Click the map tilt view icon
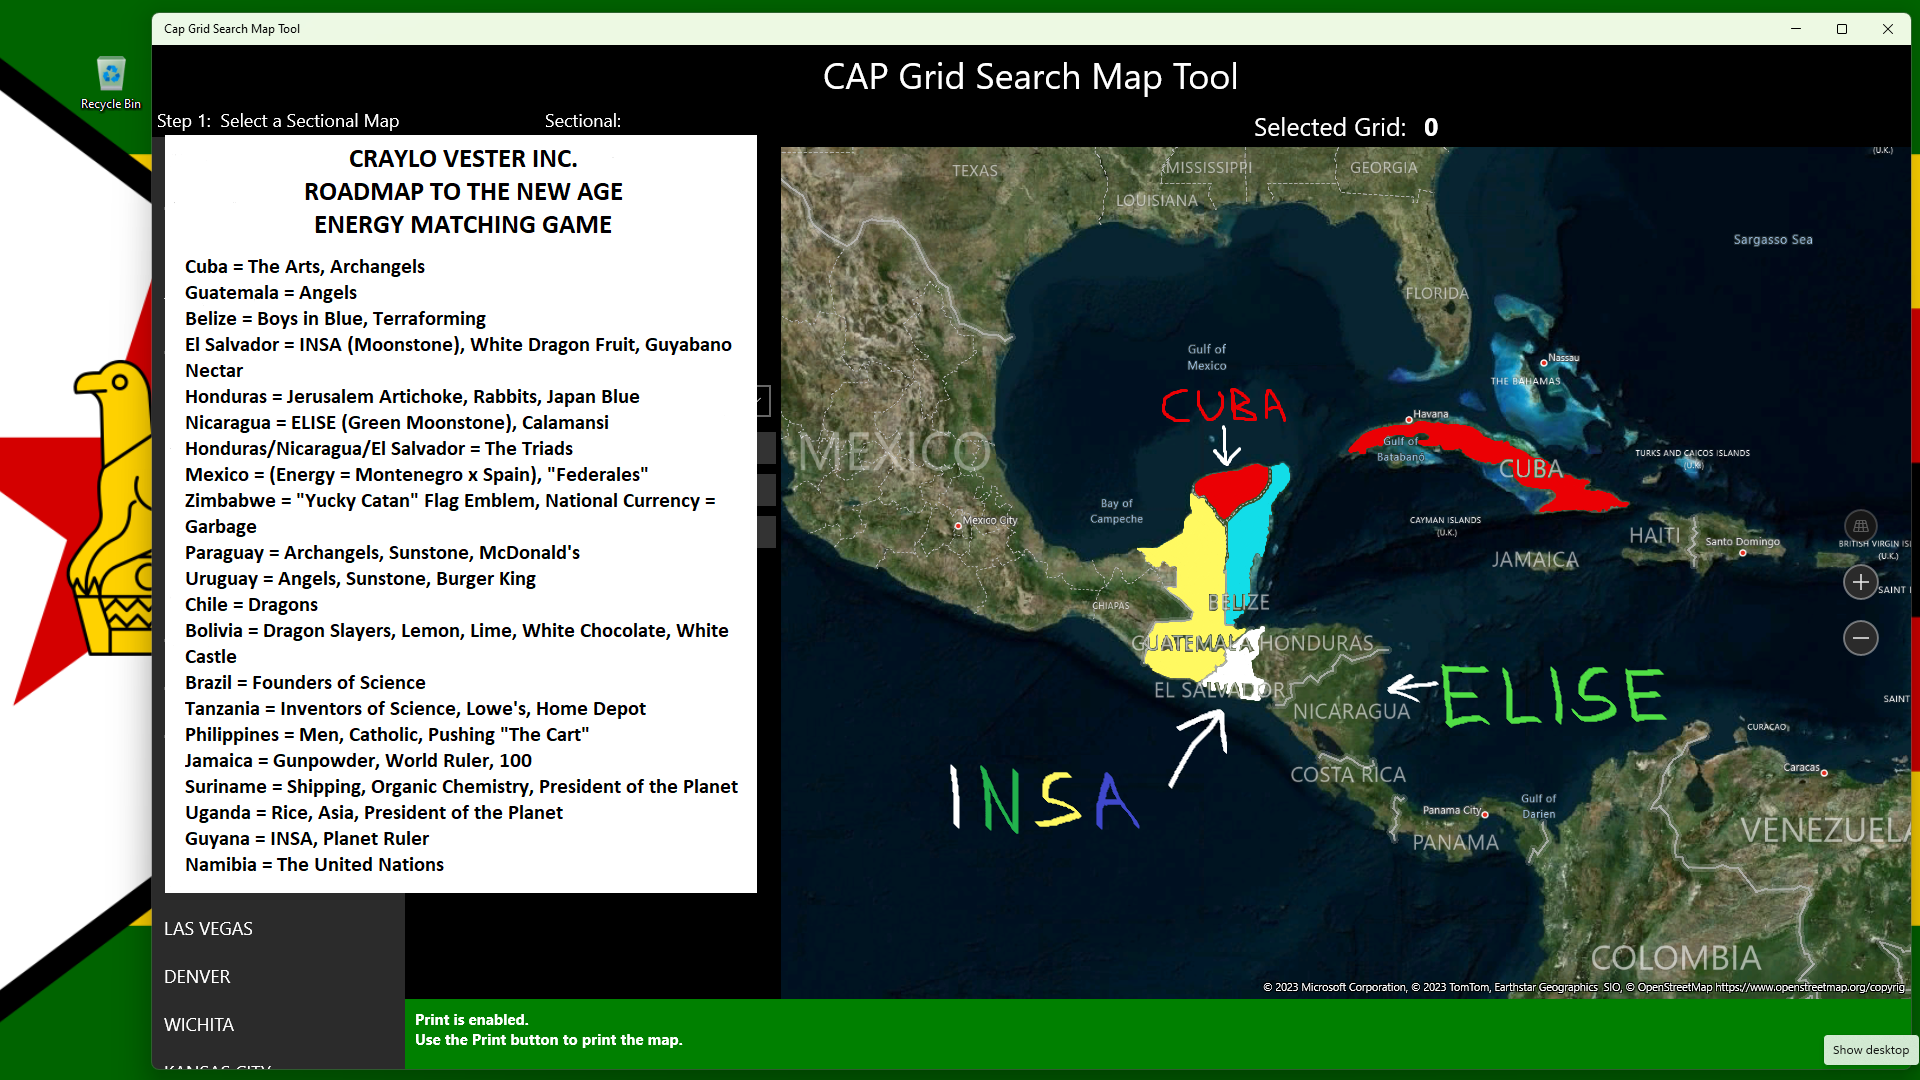The height and width of the screenshot is (1080, 1920). [x=1860, y=526]
